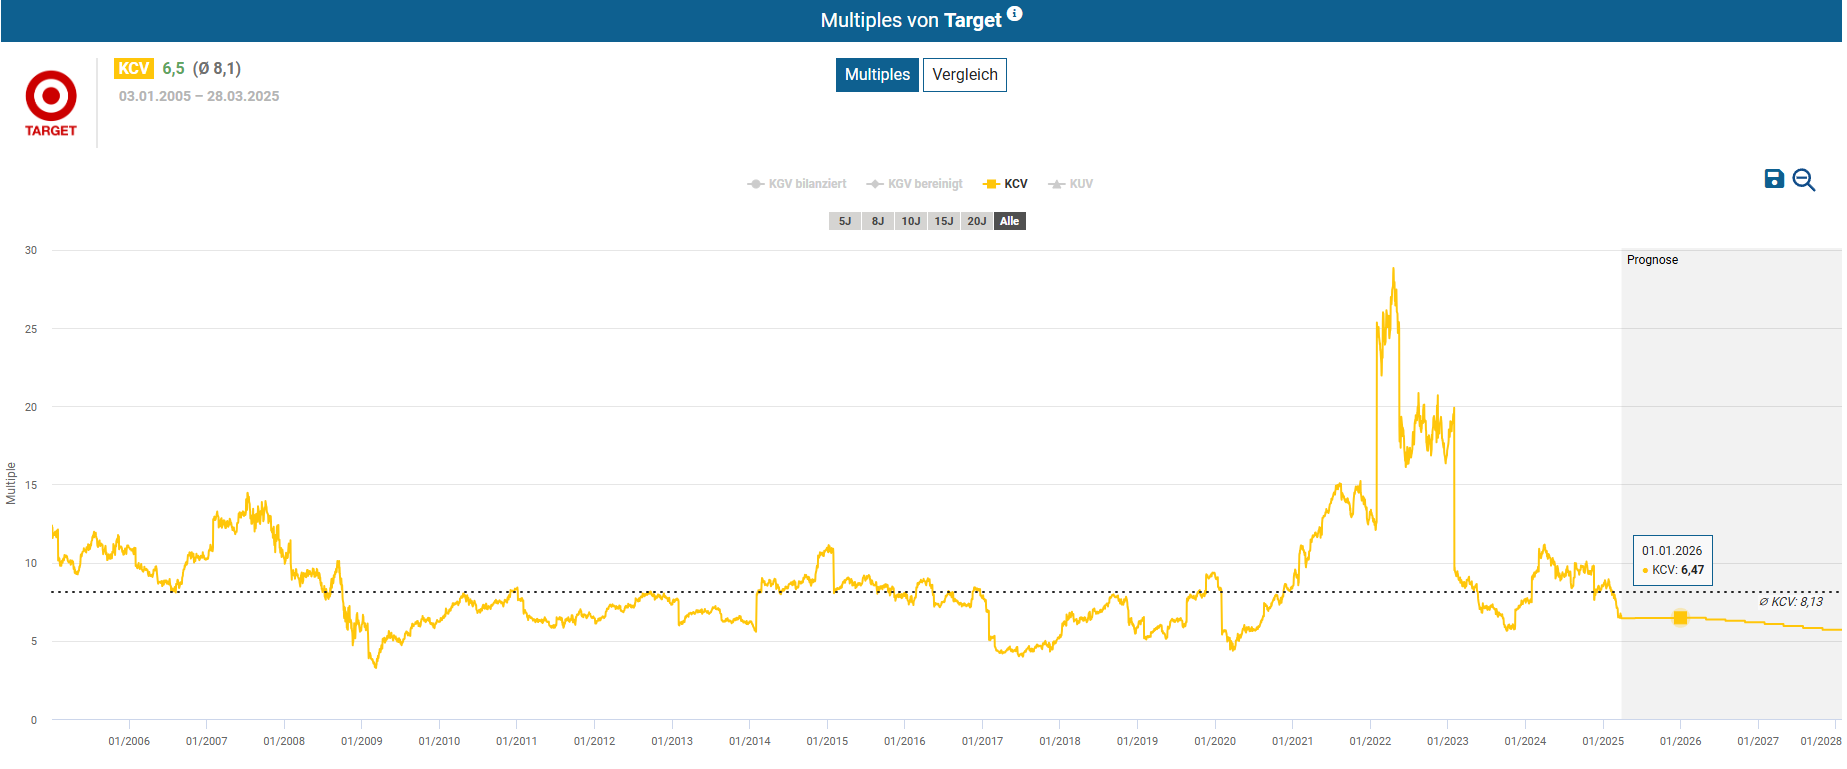Select the 5J time range
Screen dimensions: 1847x769
pos(845,221)
